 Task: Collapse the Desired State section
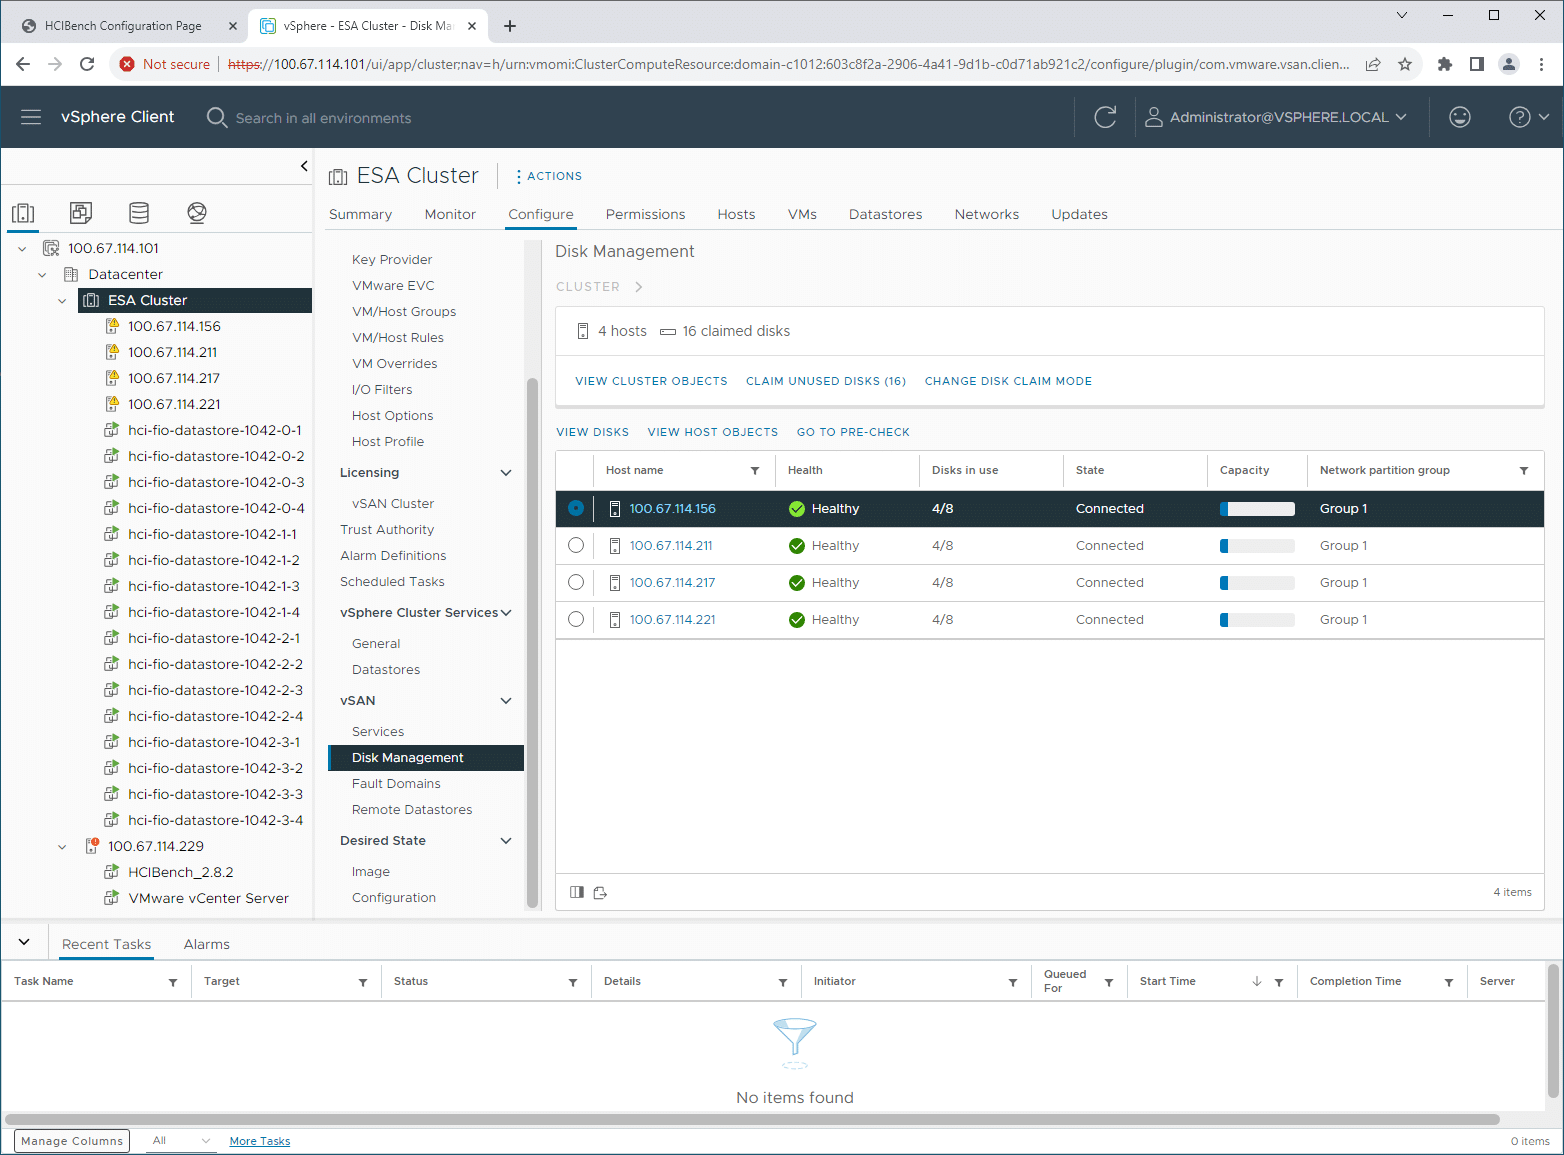pos(506,841)
